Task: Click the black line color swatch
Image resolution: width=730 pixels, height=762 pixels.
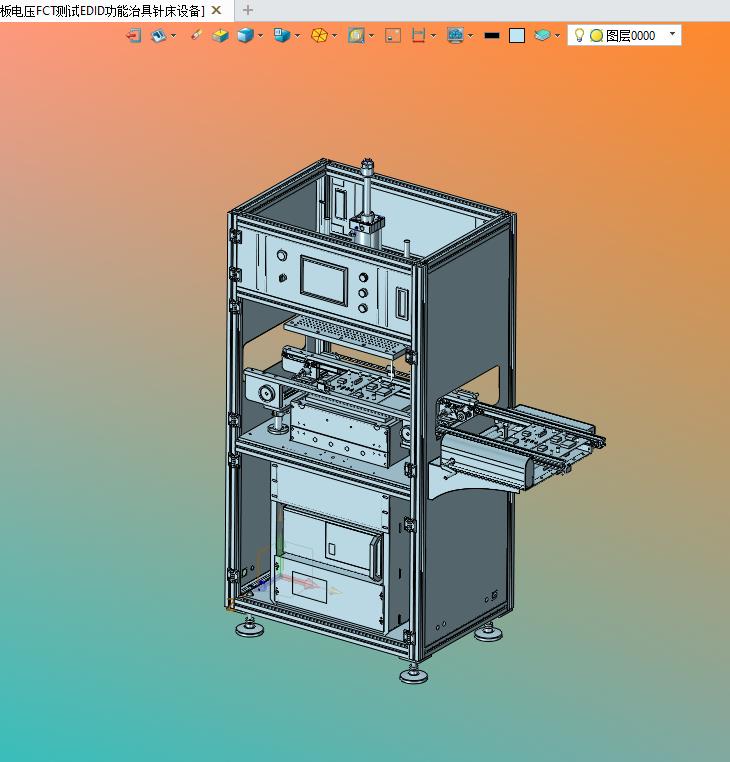Action: point(491,35)
